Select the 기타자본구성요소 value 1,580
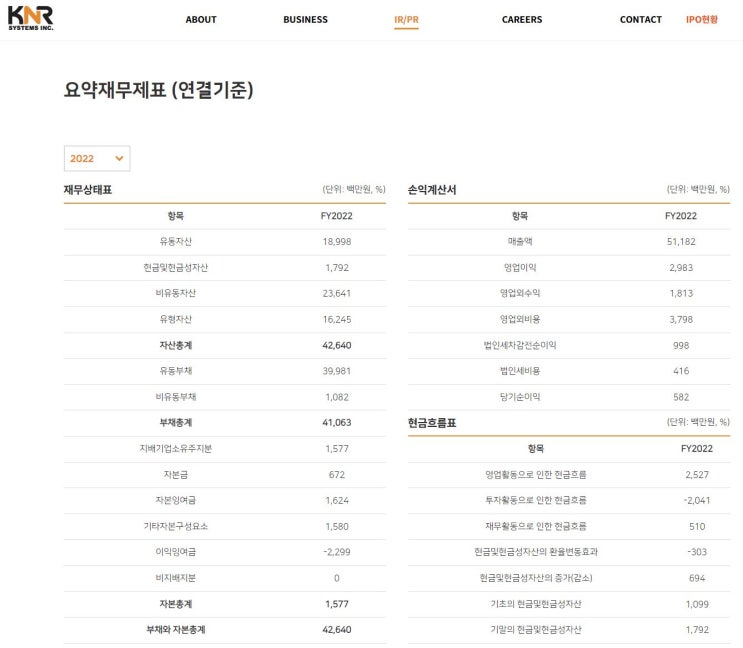 pyautogui.click(x=337, y=526)
